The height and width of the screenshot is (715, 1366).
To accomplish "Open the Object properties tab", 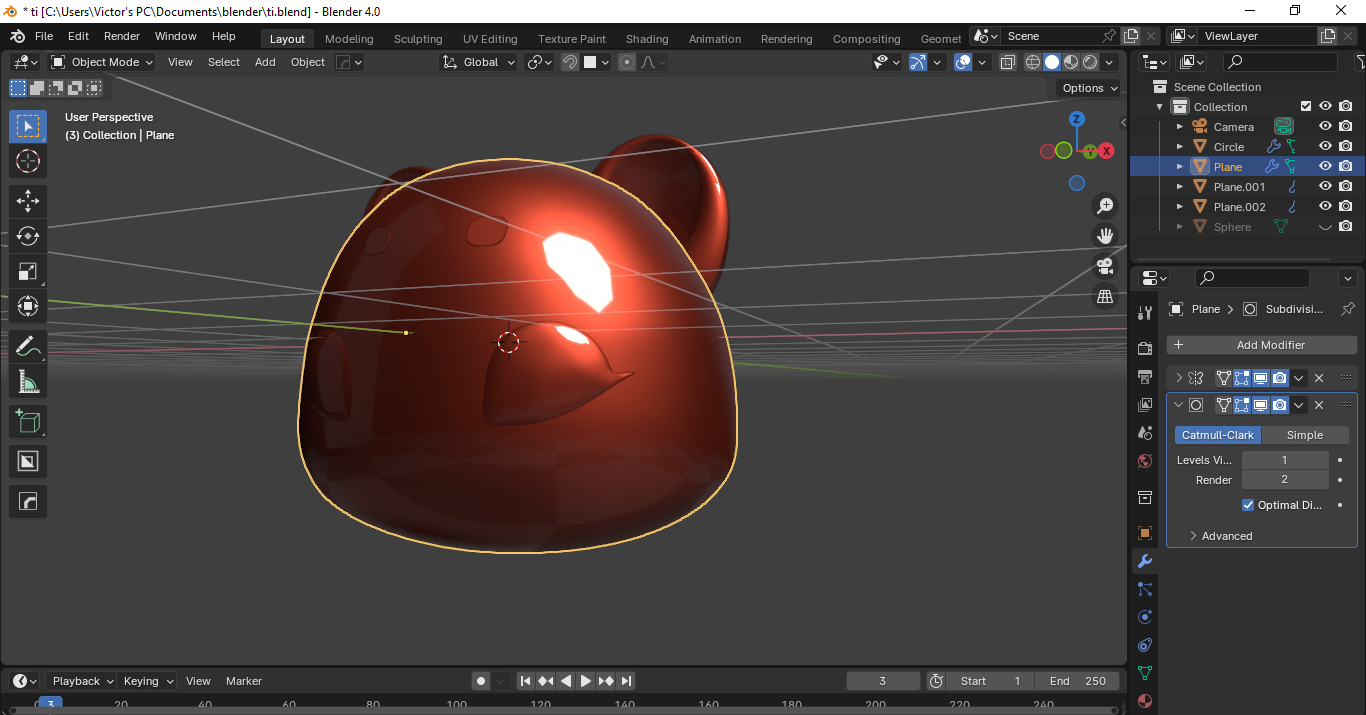I will click(x=1145, y=533).
